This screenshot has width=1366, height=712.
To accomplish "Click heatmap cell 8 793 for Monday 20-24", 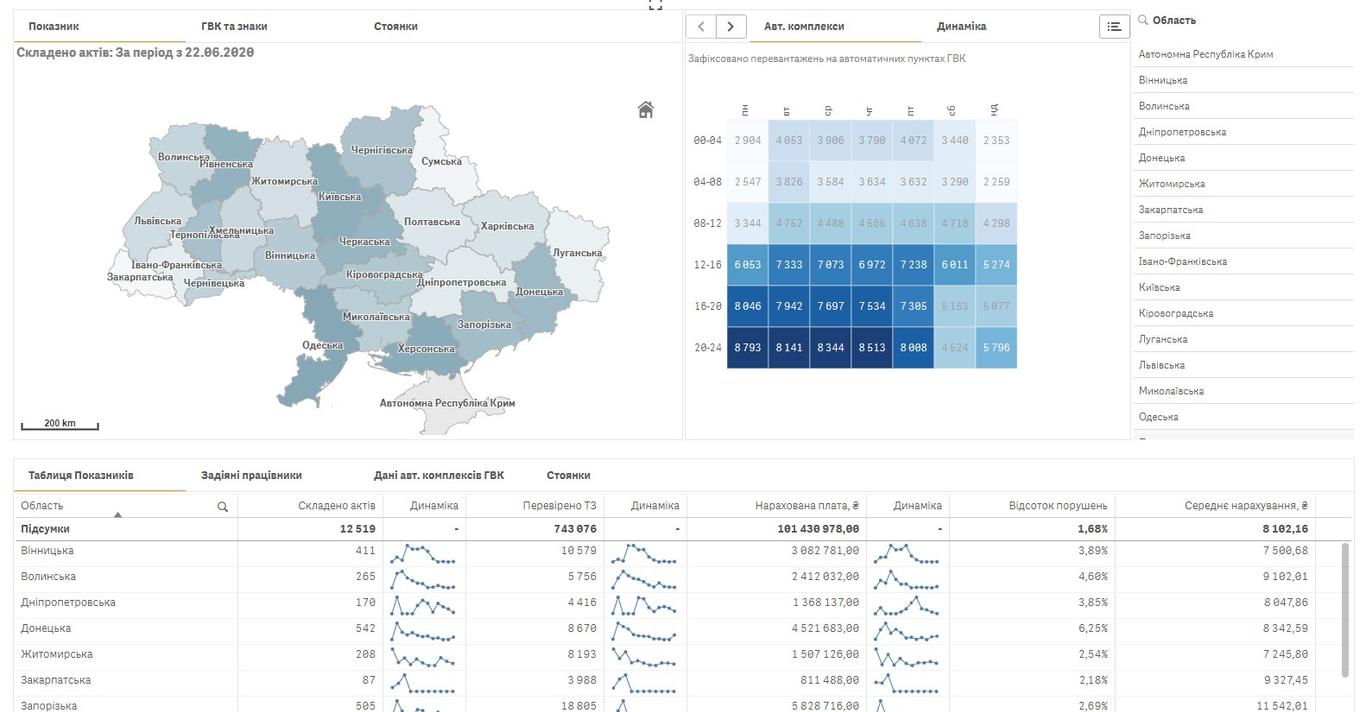I will point(747,348).
